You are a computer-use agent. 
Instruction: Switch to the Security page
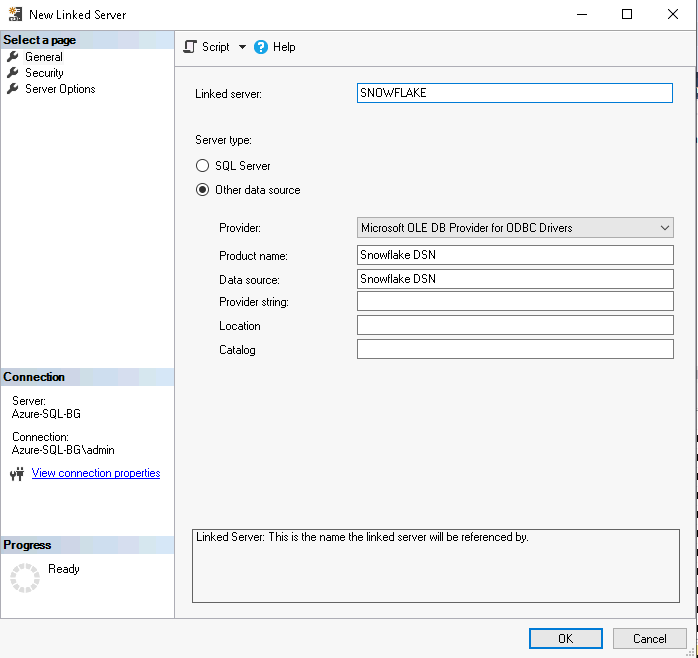44,73
